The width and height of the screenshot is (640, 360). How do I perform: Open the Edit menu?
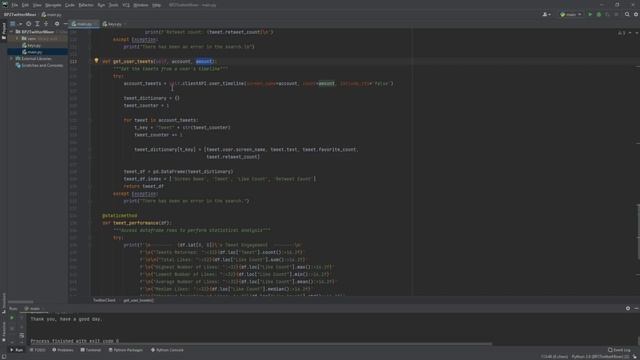25,5
